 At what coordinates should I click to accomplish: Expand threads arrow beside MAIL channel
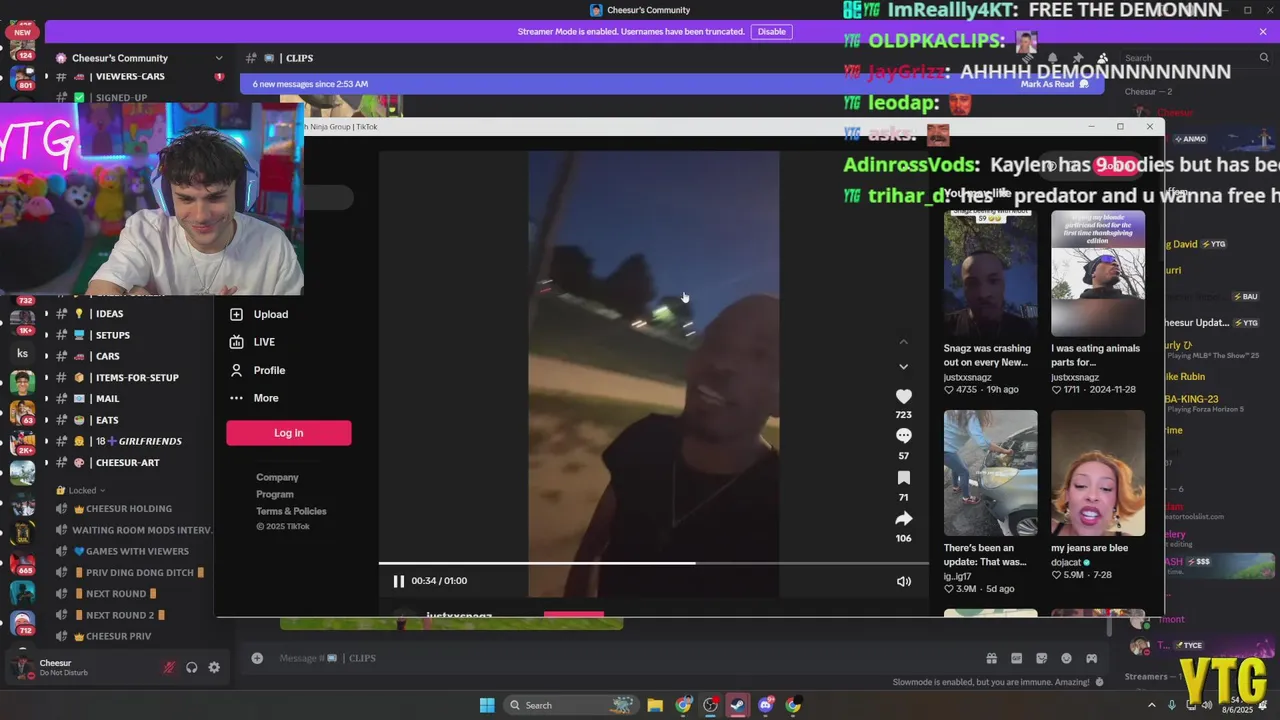[x=46, y=398]
